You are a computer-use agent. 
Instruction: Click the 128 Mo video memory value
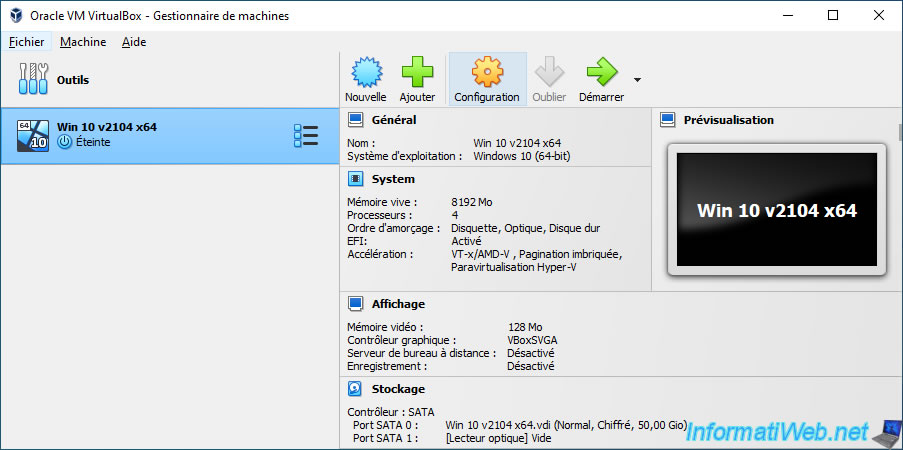[525, 327]
